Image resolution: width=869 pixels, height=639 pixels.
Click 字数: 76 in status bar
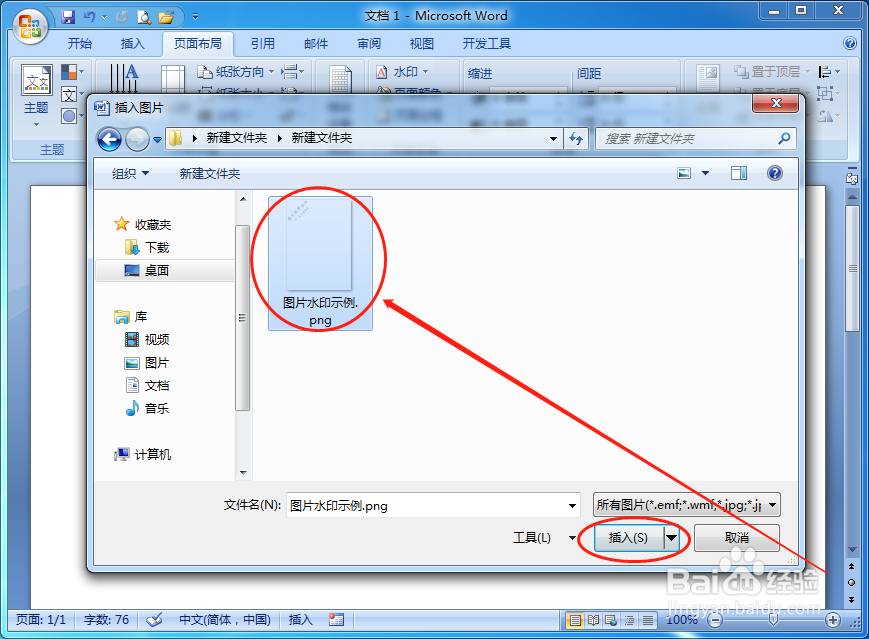(106, 620)
